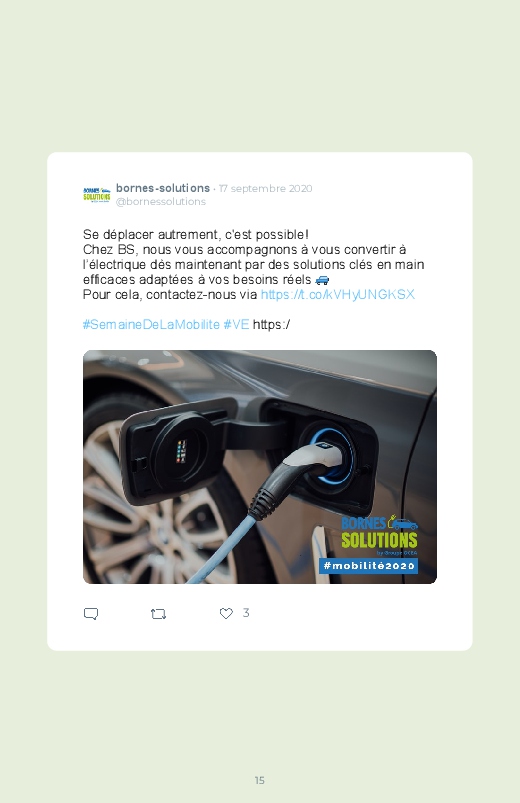Click the bornes-solutions account name
Image resolution: width=520 pixels, height=803 pixels.
(x=163, y=188)
